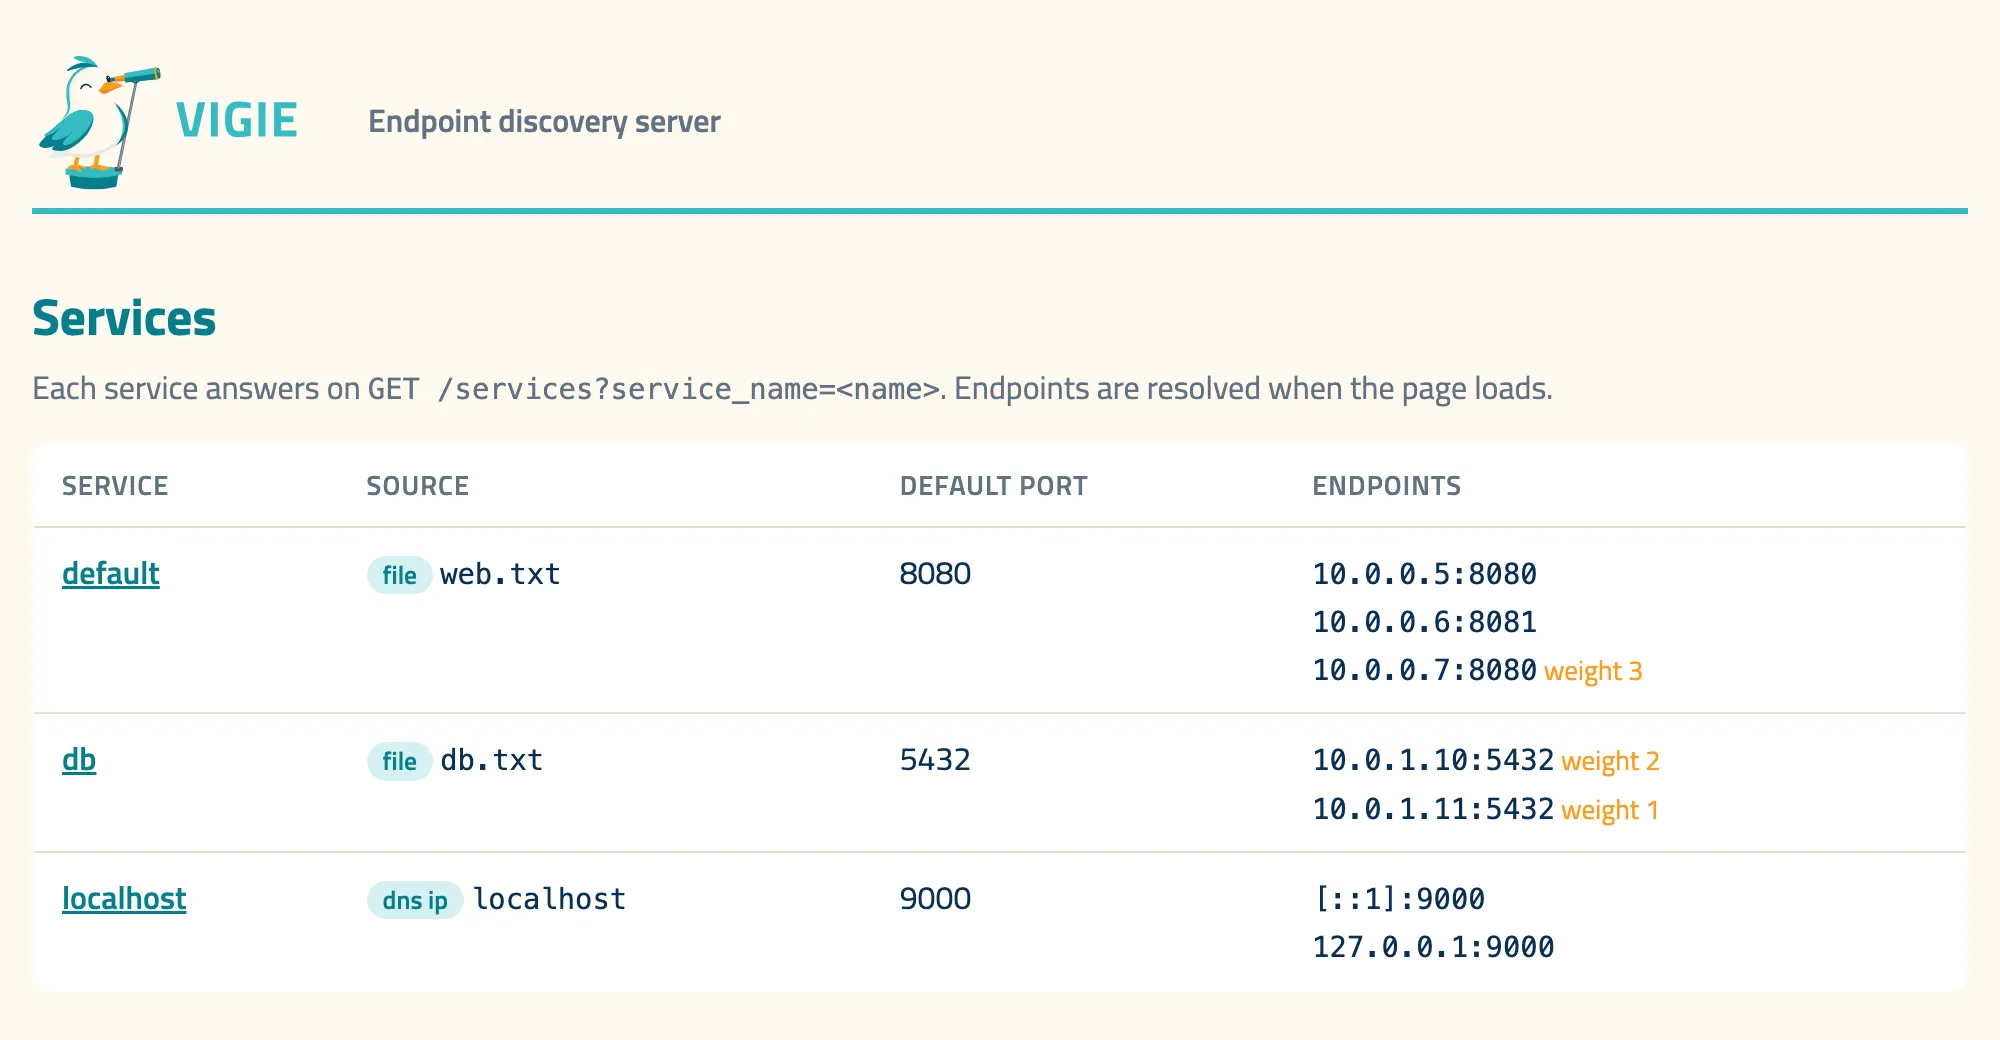This screenshot has height=1040, width=2000.
Task: Click the file badge next to db.txt
Action: pos(399,761)
